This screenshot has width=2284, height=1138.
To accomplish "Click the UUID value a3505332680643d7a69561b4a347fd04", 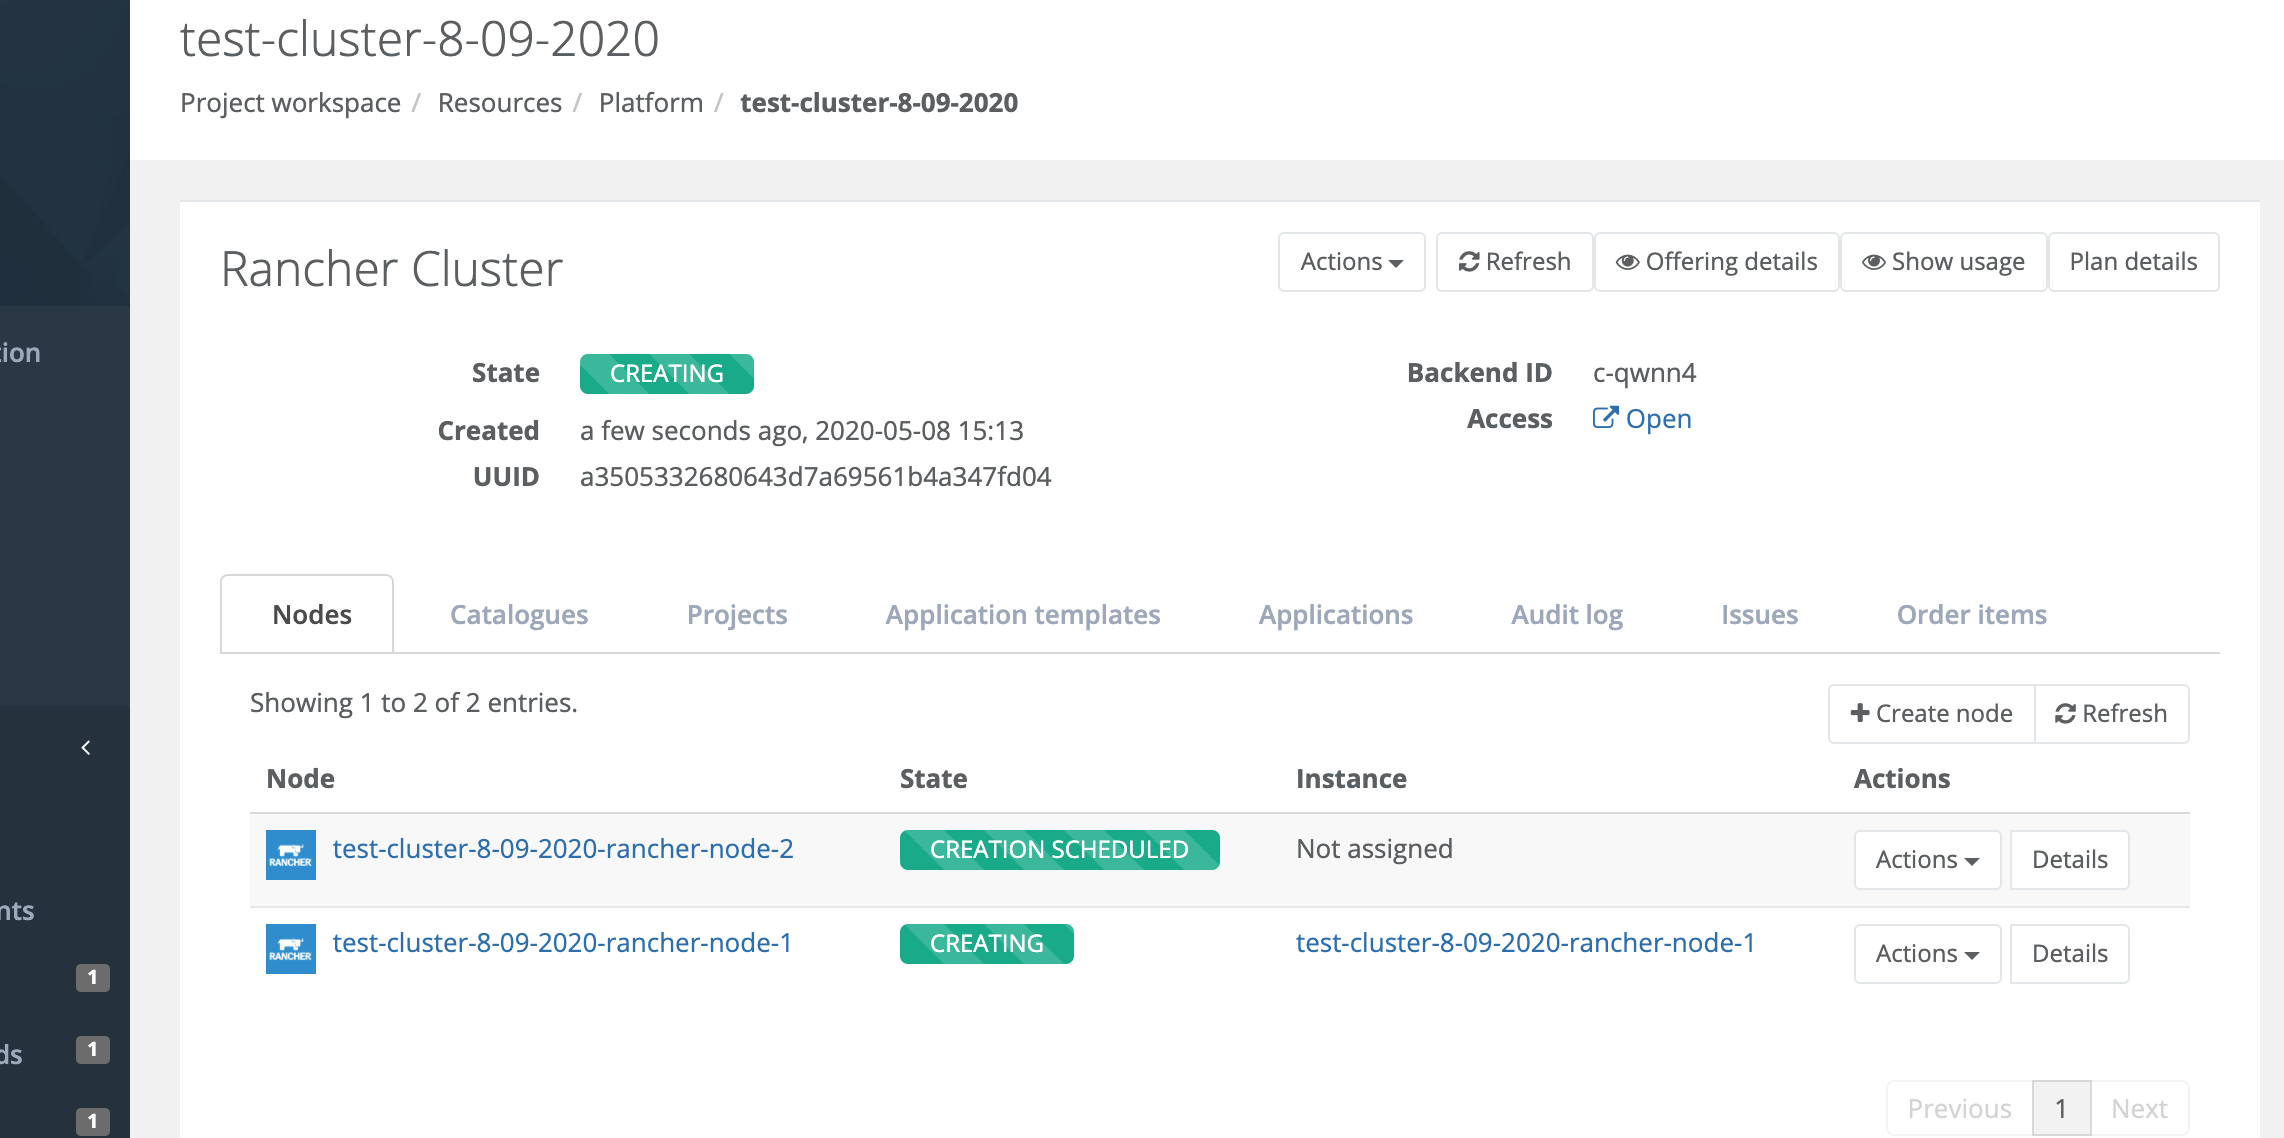I will tap(815, 477).
